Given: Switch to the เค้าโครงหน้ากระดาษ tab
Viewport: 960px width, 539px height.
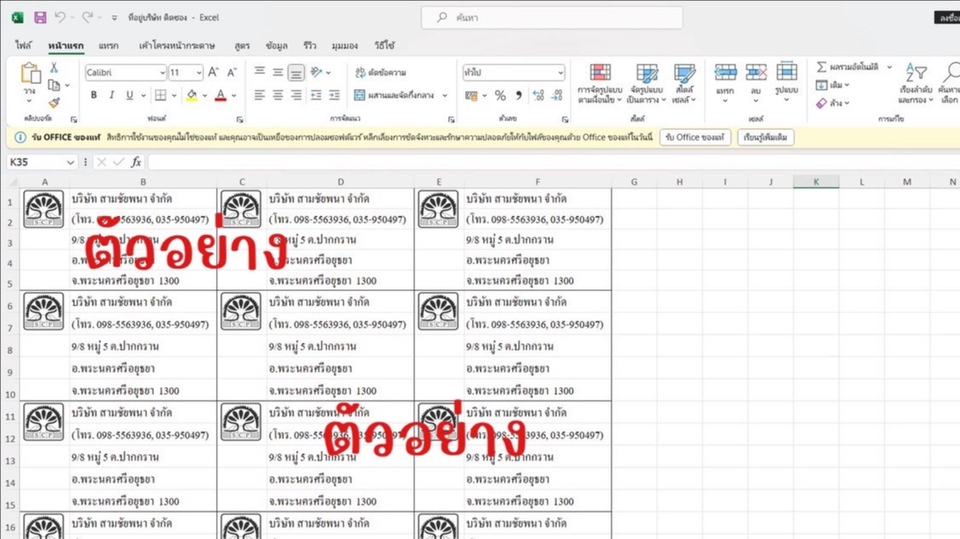Looking at the screenshot, I should click(176, 45).
